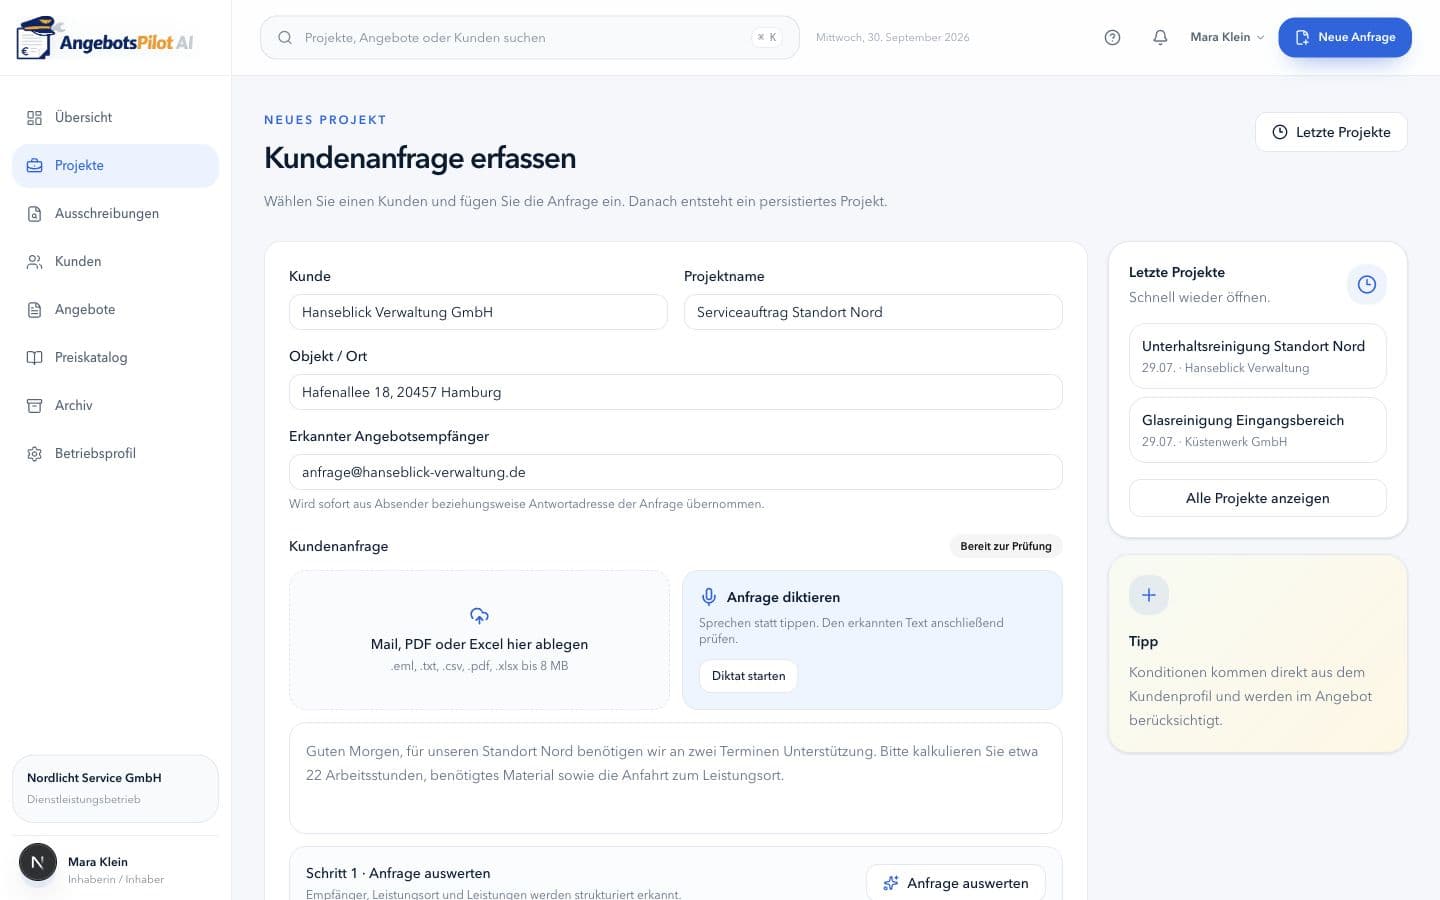This screenshot has width=1440, height=900.
Task: Click the plus icon in Tipp card
Action: click(1149, 595)
